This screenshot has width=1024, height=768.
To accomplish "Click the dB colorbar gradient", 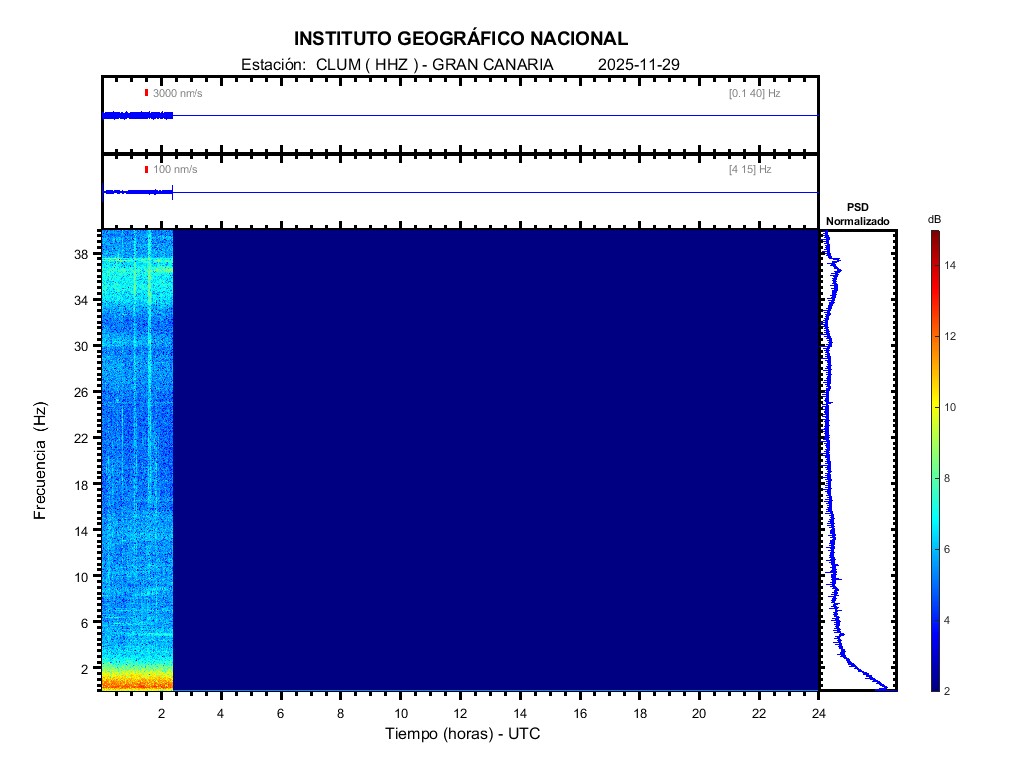I will coord(934,460).
